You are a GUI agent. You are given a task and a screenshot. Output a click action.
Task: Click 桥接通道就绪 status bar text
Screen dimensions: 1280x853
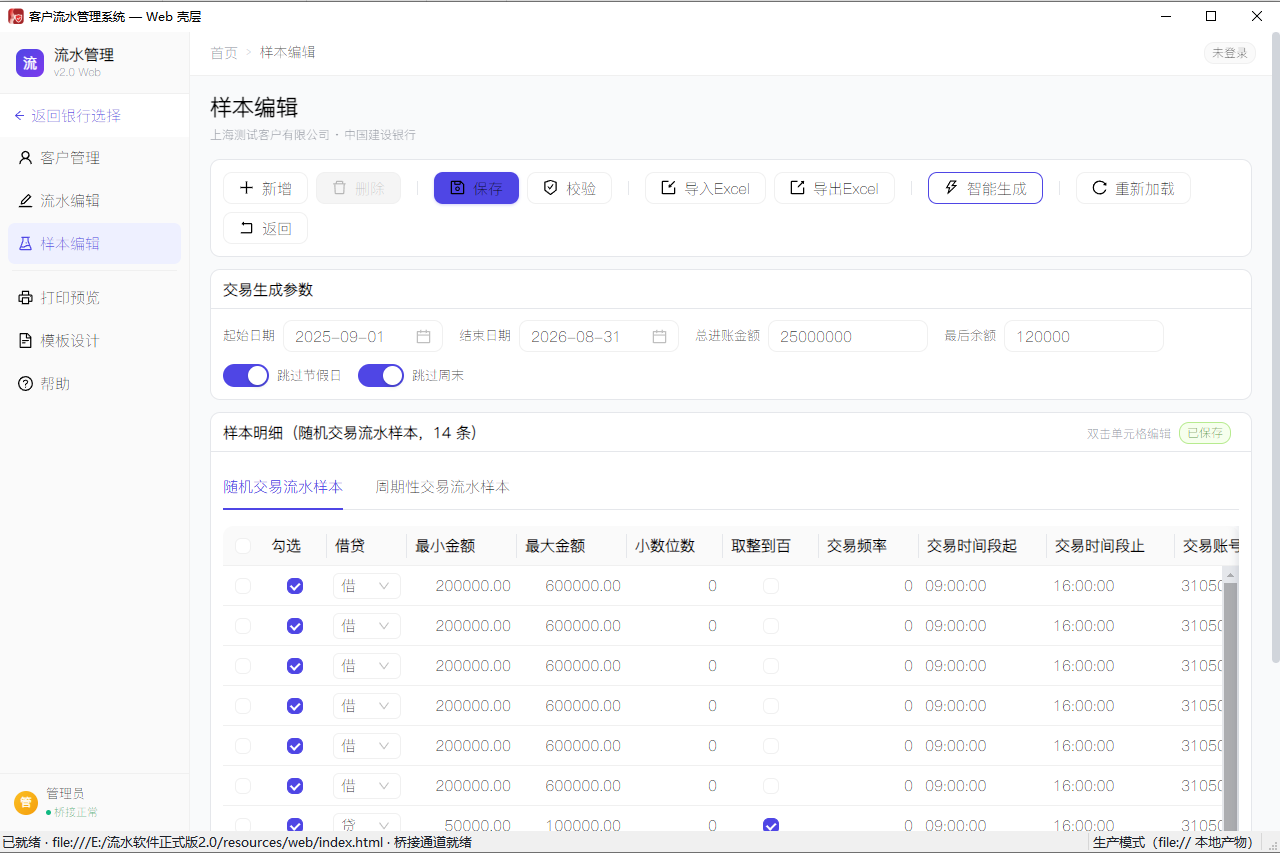coord(432,843)
